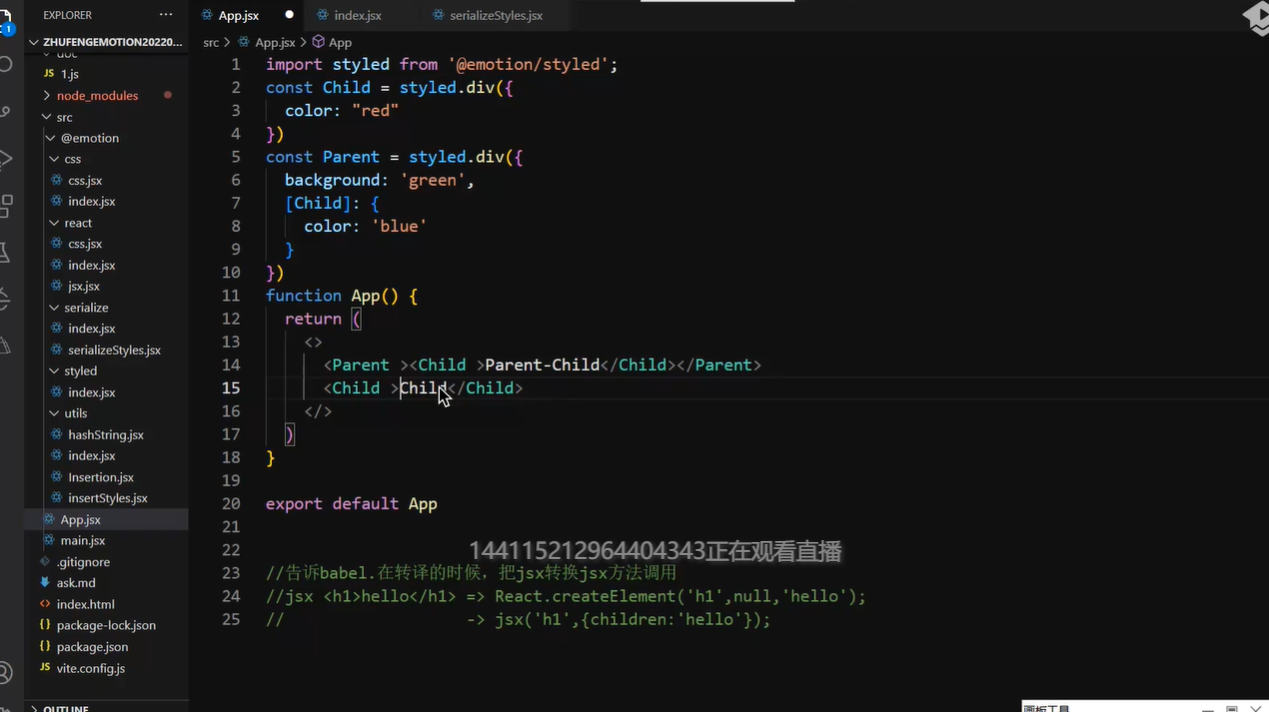Open vite.config.js in the explorer

coord(90,668)
